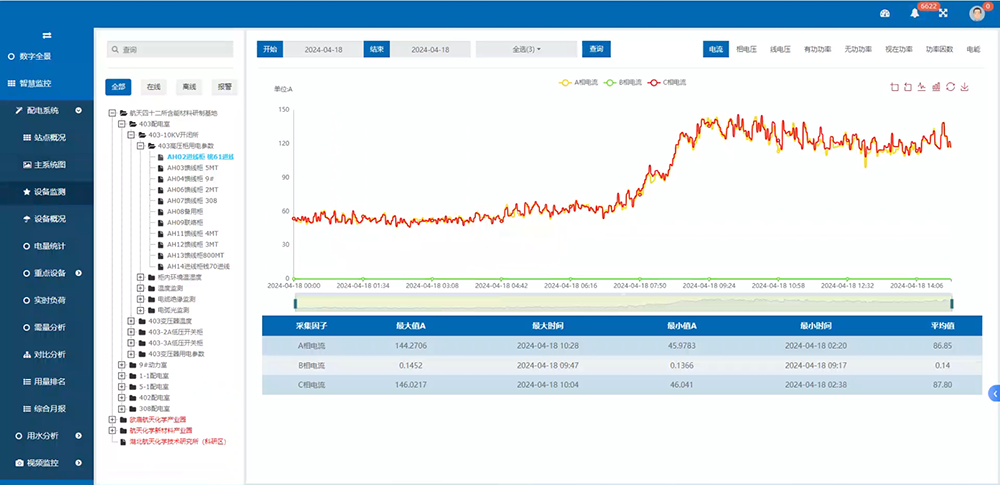Toggle the B相电流 legend series
Screen dimensions: 1000x485
pyautogui.click(x=624, y=82)
